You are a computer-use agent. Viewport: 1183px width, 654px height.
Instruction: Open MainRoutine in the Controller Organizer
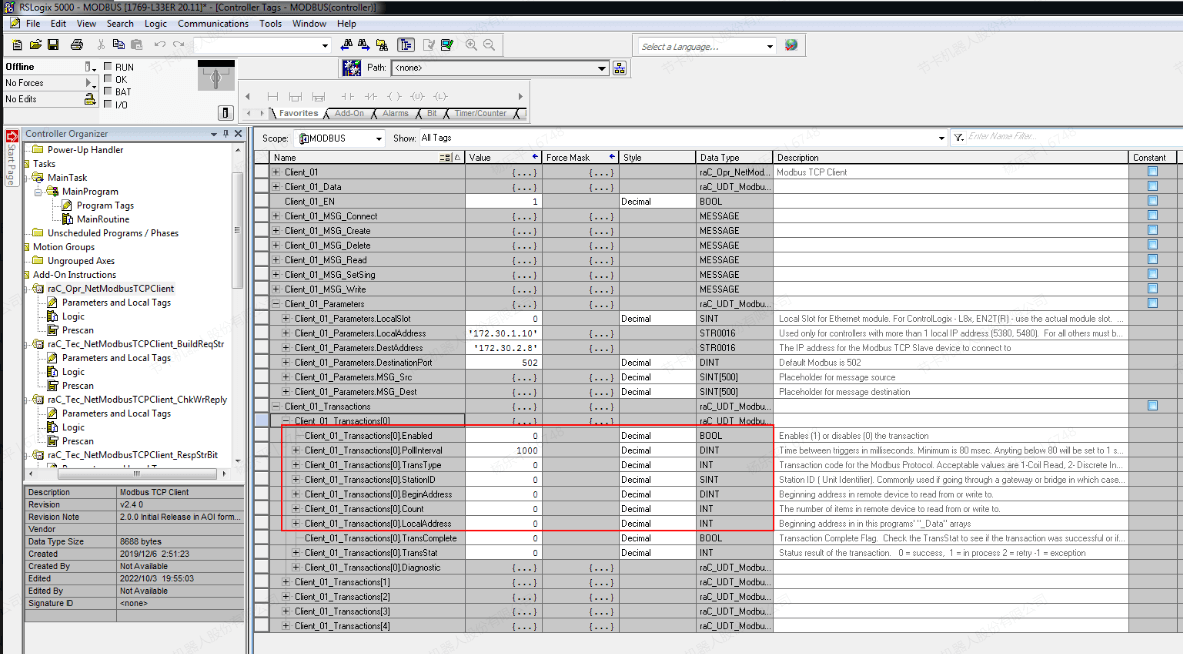pos(102,219)
